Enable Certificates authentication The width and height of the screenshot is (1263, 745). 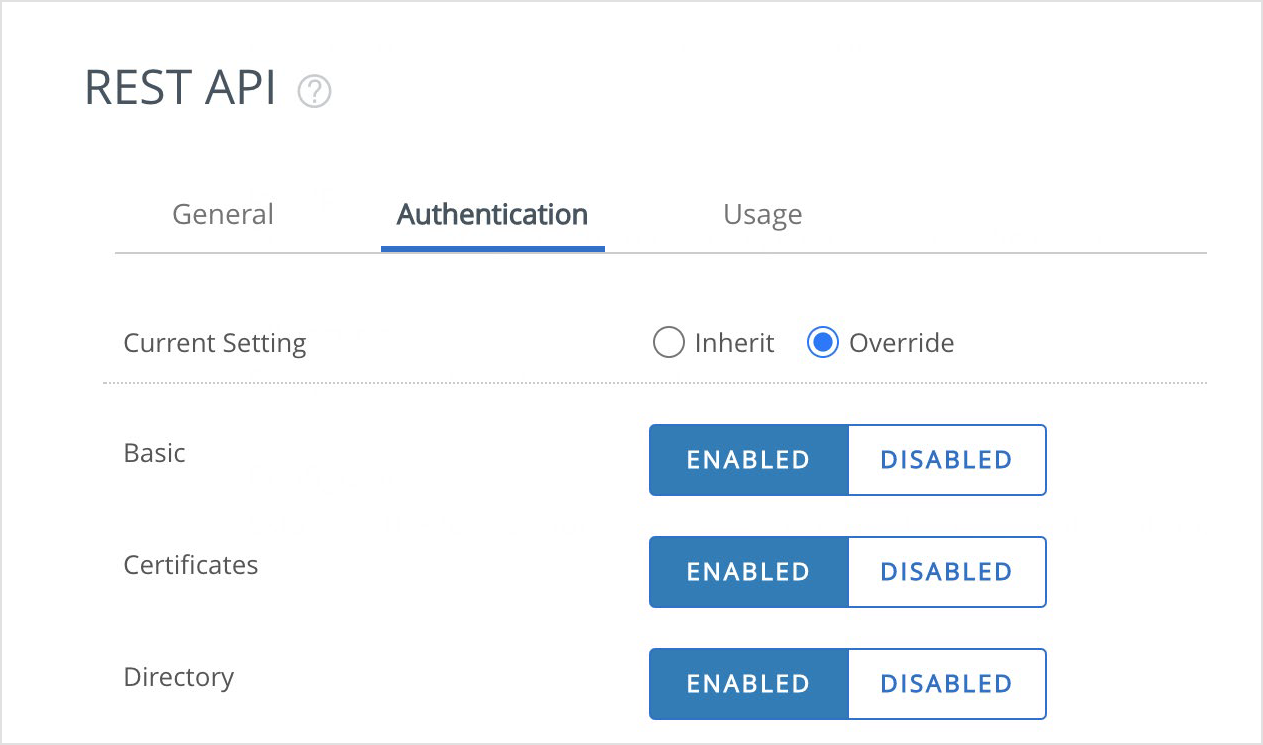click(x=748, y=572)
